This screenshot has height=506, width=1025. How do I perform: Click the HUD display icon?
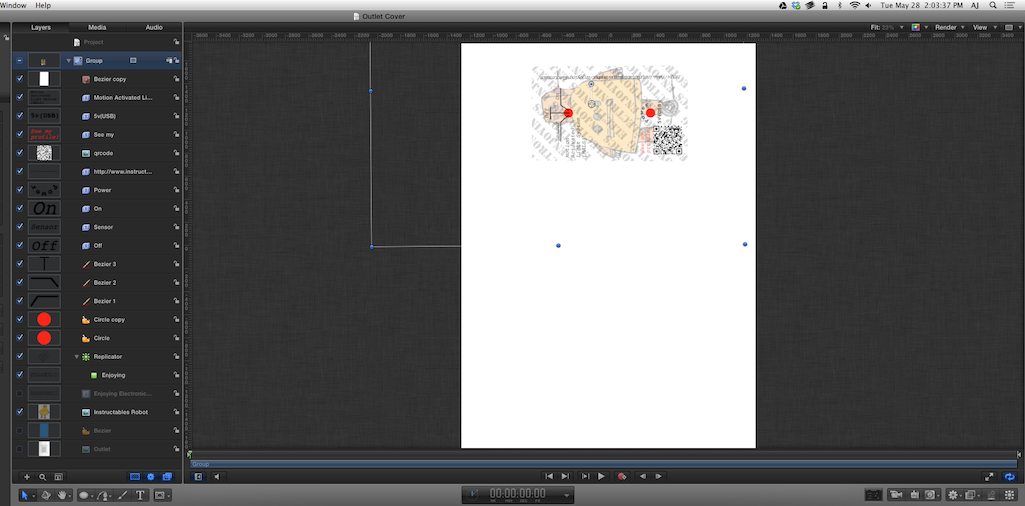coord(873,495)
